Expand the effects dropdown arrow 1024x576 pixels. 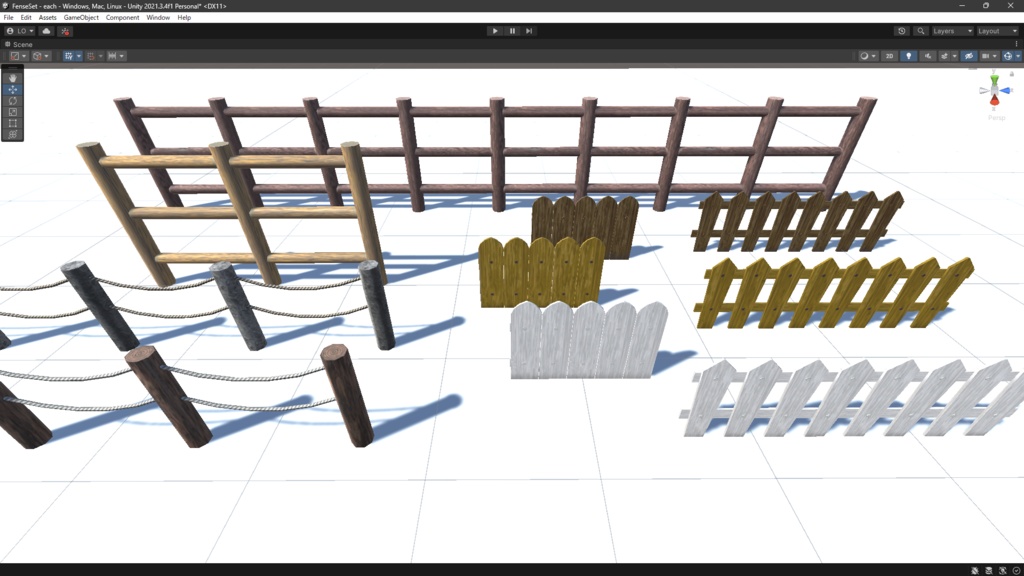tap(954, 56)
